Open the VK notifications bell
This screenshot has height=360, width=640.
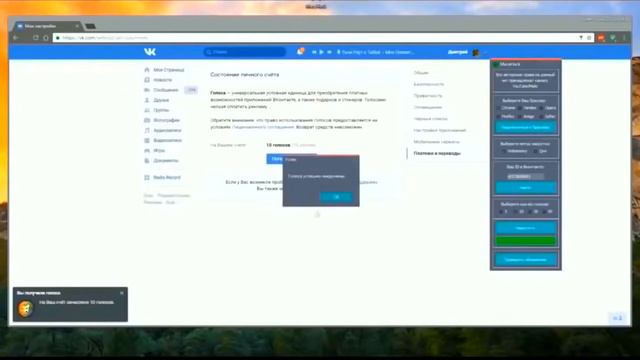300,51
